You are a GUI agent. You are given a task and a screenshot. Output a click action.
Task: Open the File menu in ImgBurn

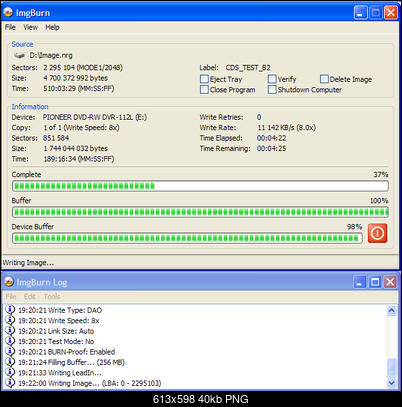tap(10, 27)
